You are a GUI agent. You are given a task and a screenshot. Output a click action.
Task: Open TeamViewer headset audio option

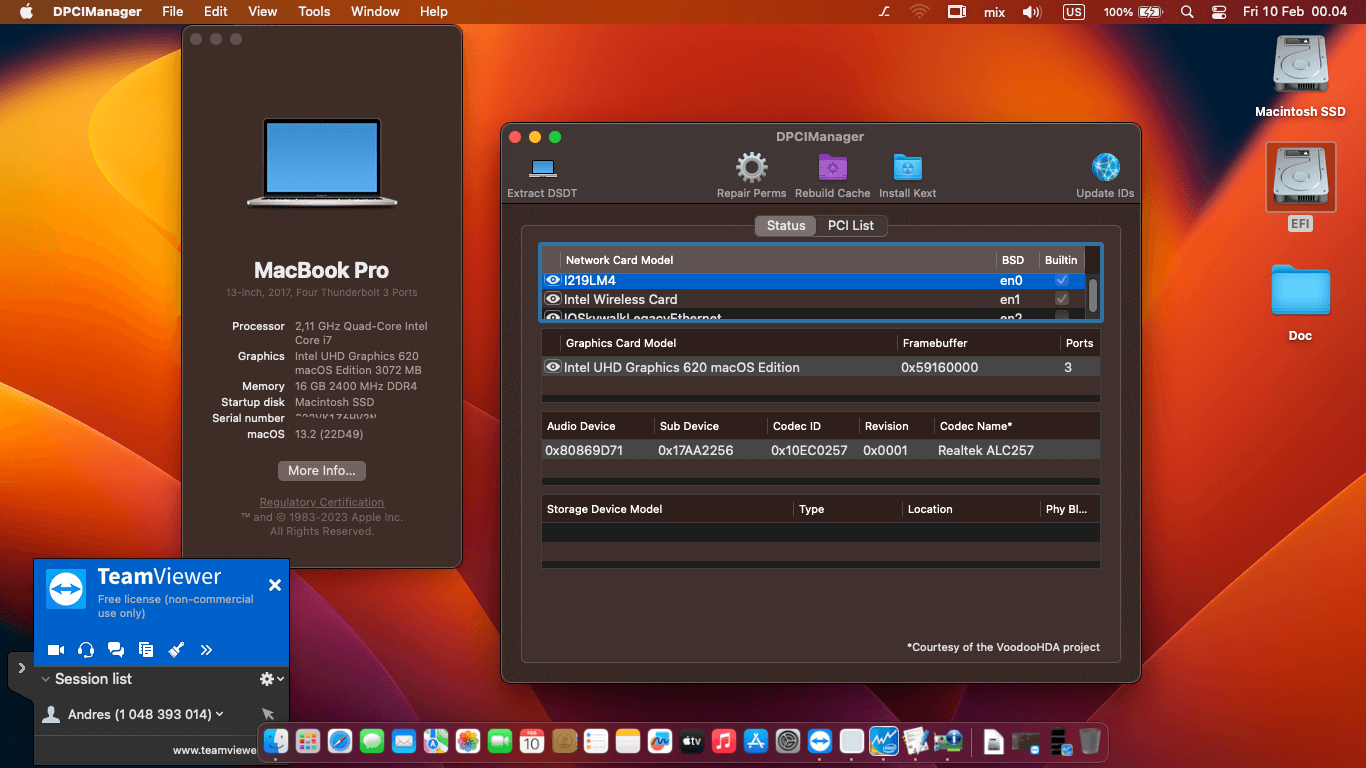coord(86,650)
